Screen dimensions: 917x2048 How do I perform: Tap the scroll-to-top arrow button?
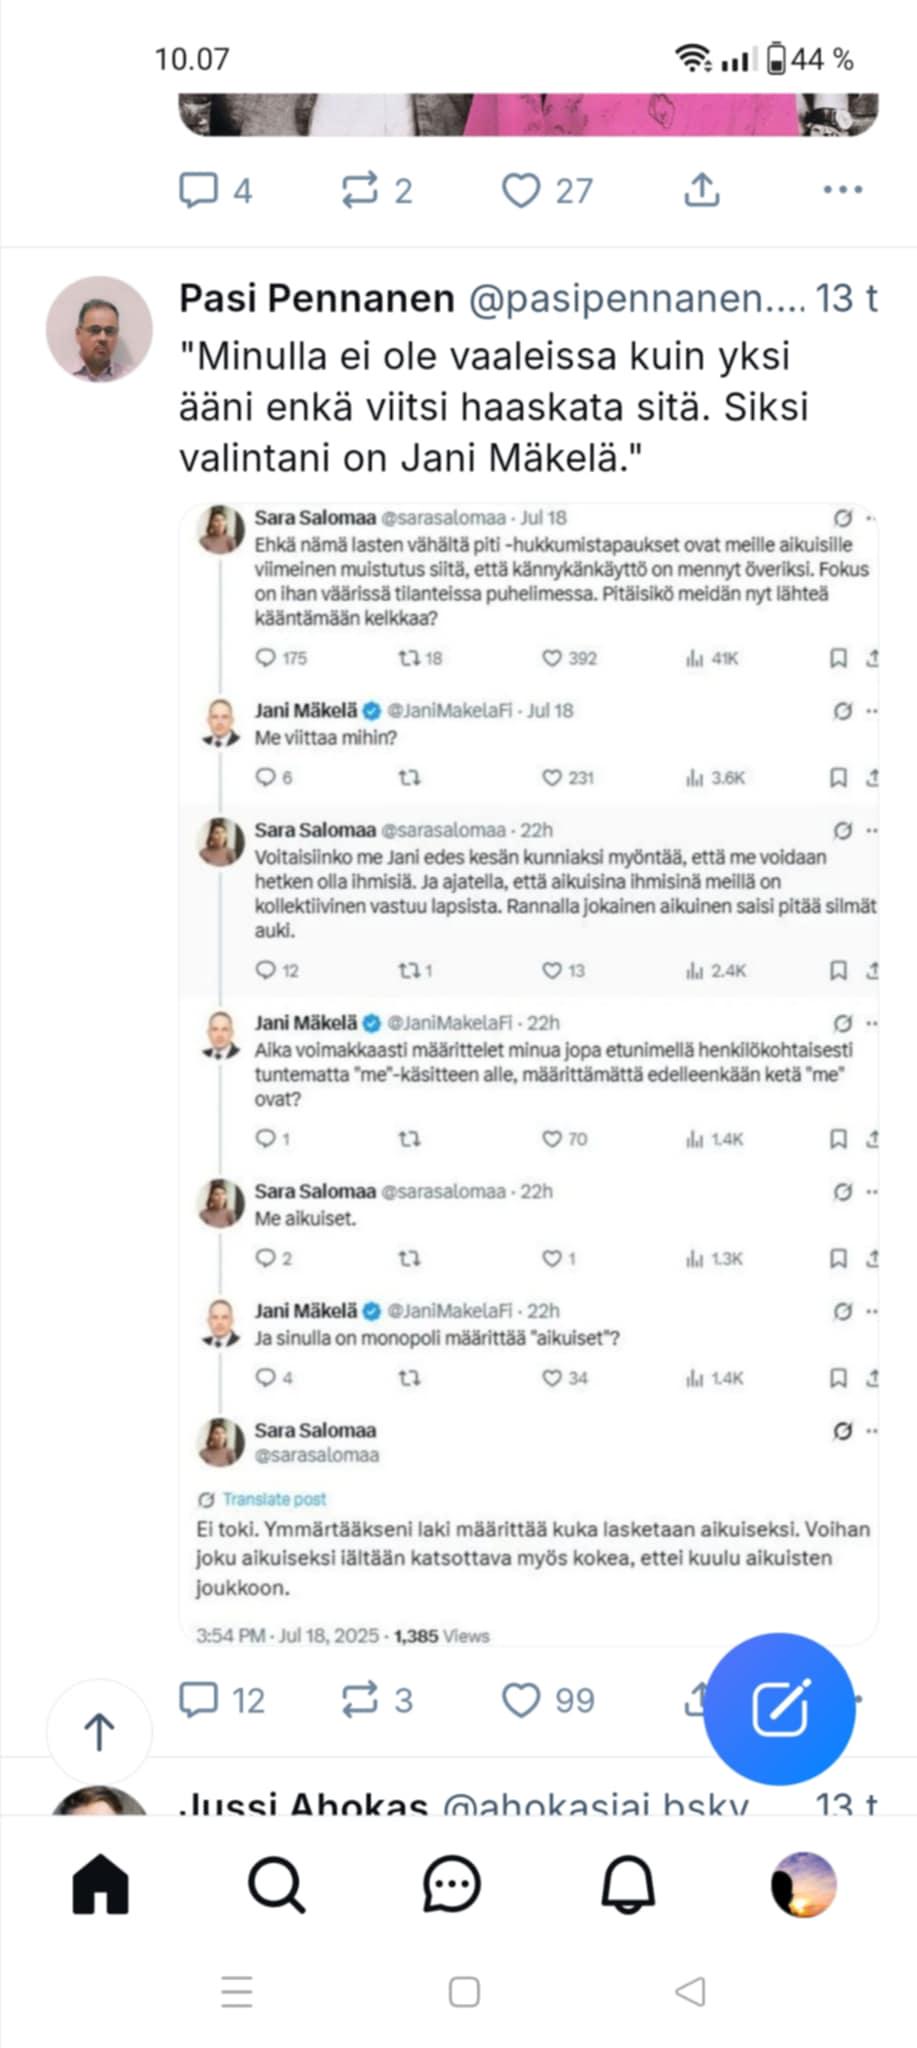[x=99, y=1732]
